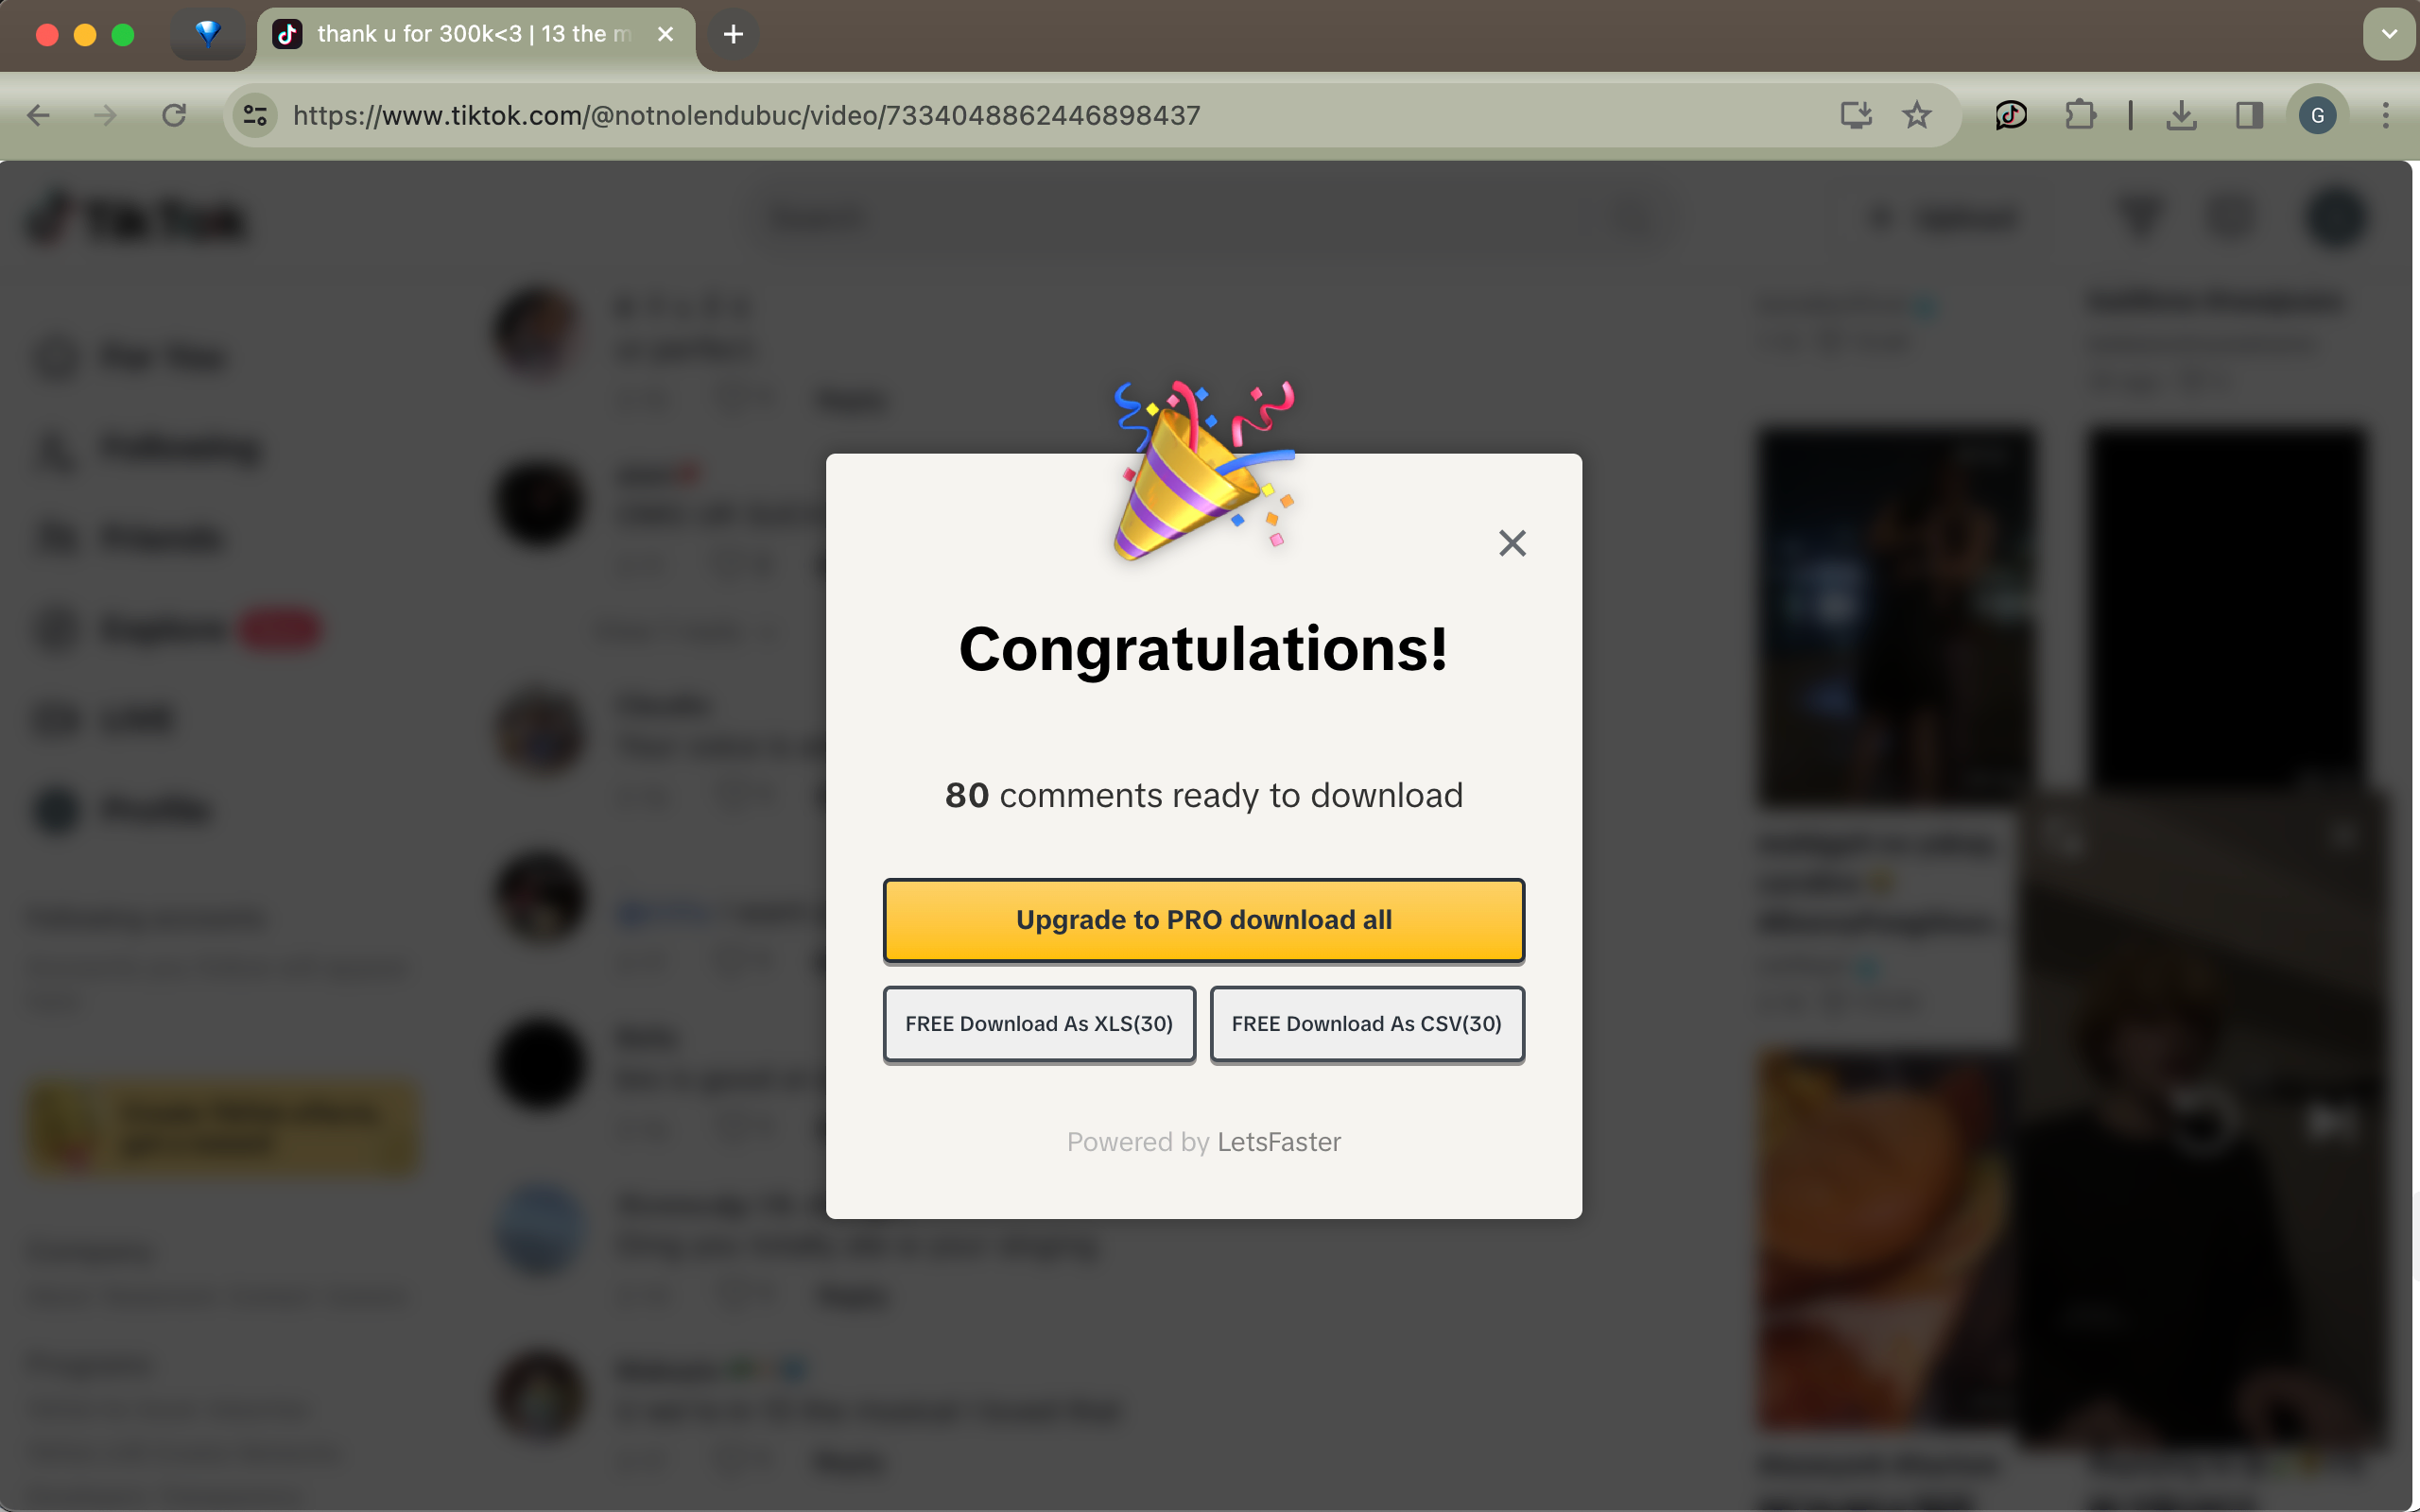Close the TikTok video tab
2420x1512 pixels.
pyautogui.click(x=665, y=35)
